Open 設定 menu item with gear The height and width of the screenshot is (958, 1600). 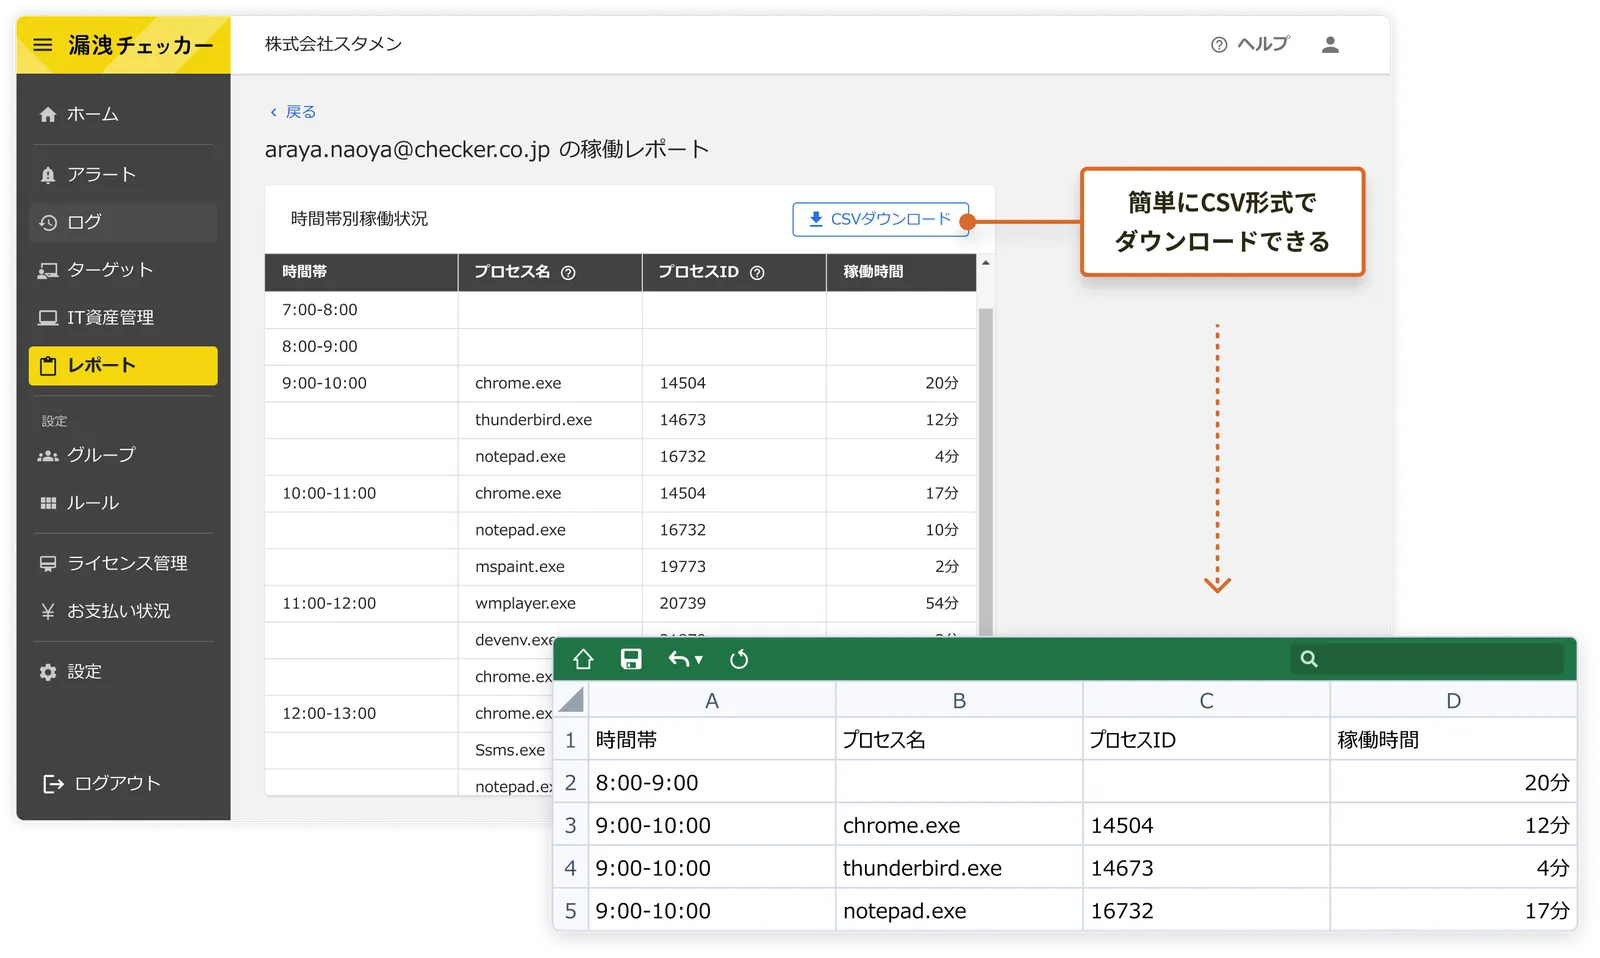123,672
